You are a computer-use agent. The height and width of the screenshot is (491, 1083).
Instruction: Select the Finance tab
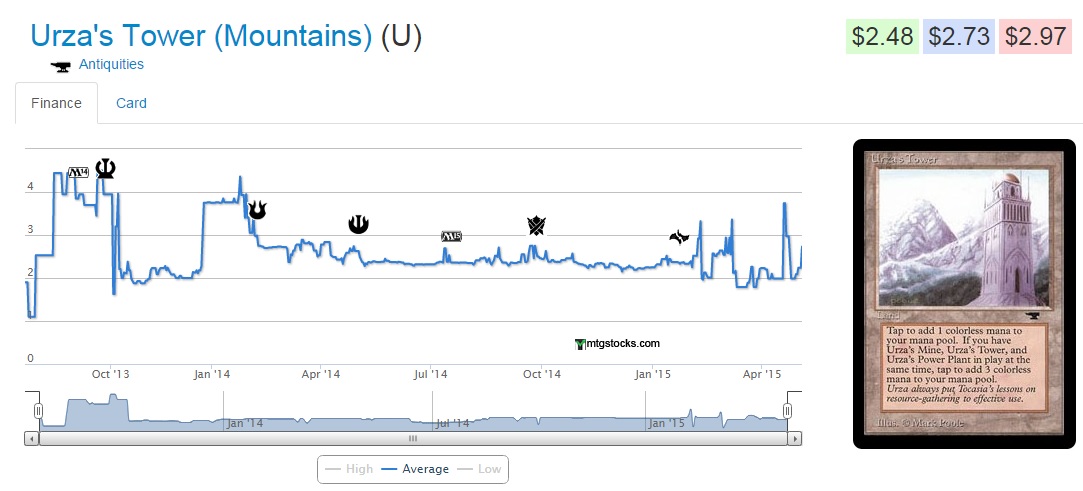click(x=56, y=103)
